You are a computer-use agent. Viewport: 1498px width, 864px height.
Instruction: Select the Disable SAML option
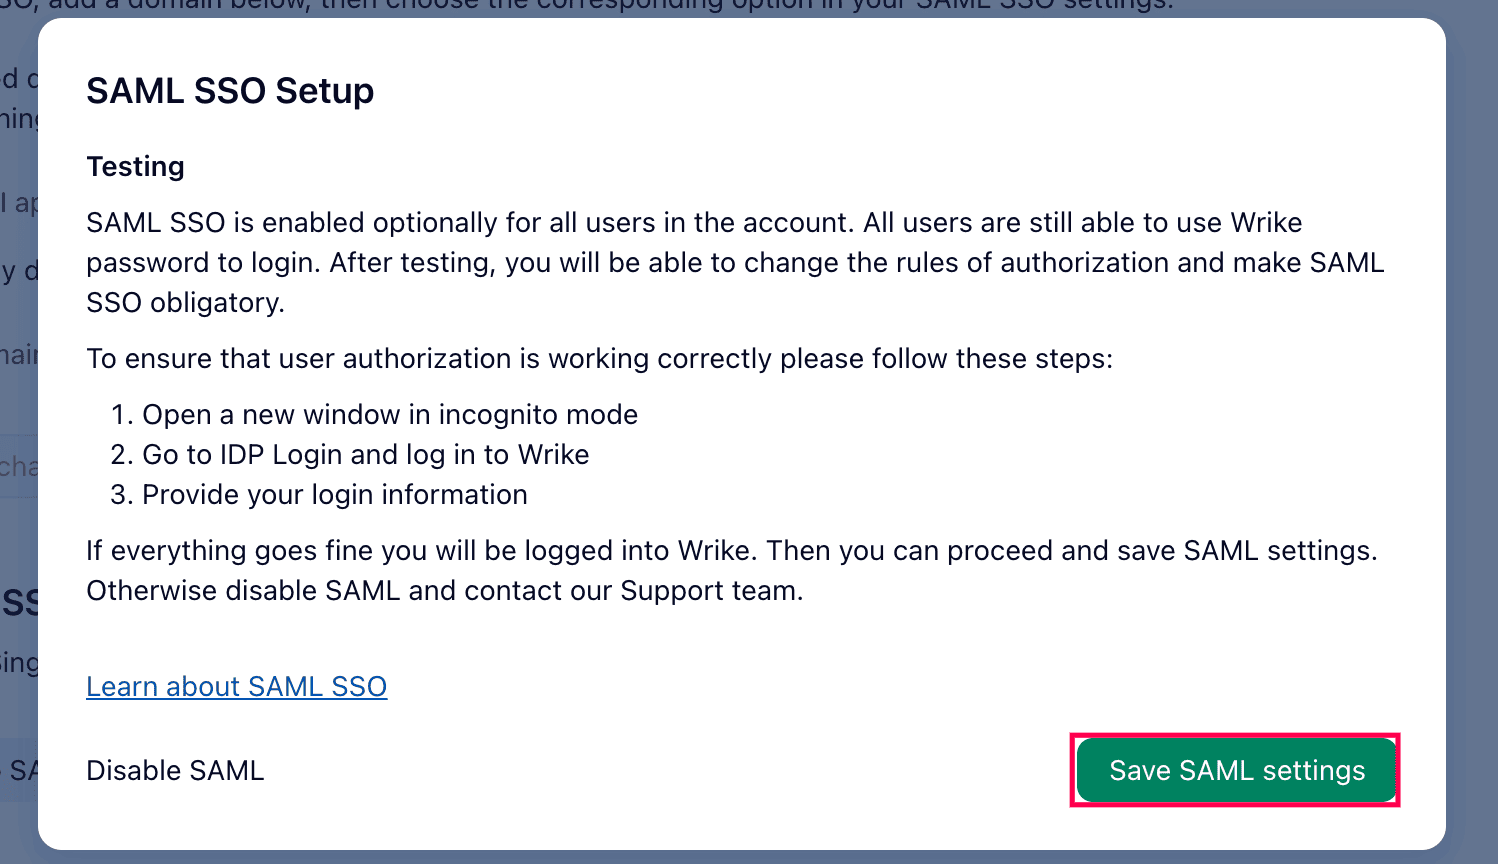(175, 770)
